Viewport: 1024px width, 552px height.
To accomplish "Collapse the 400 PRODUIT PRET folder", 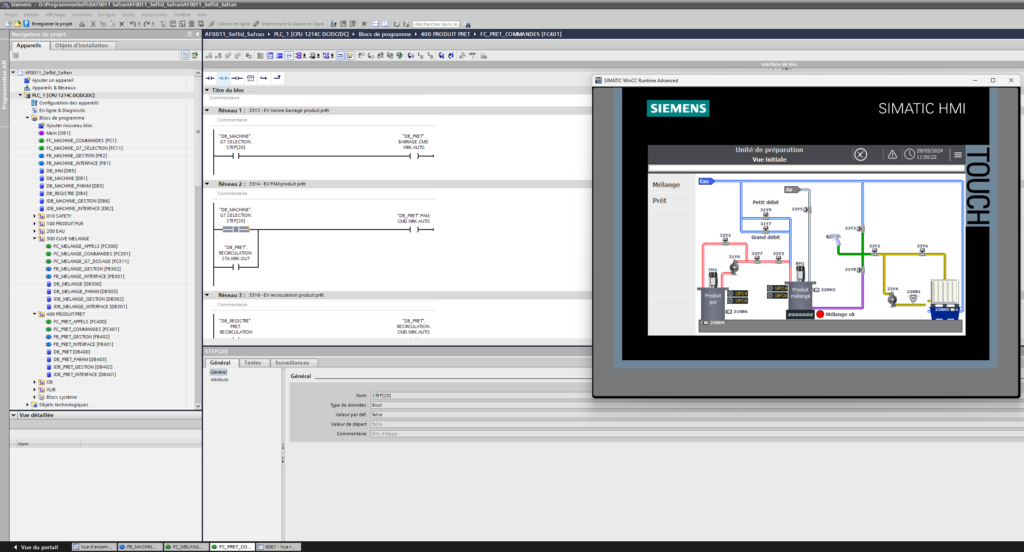I will tap(35, 314).
